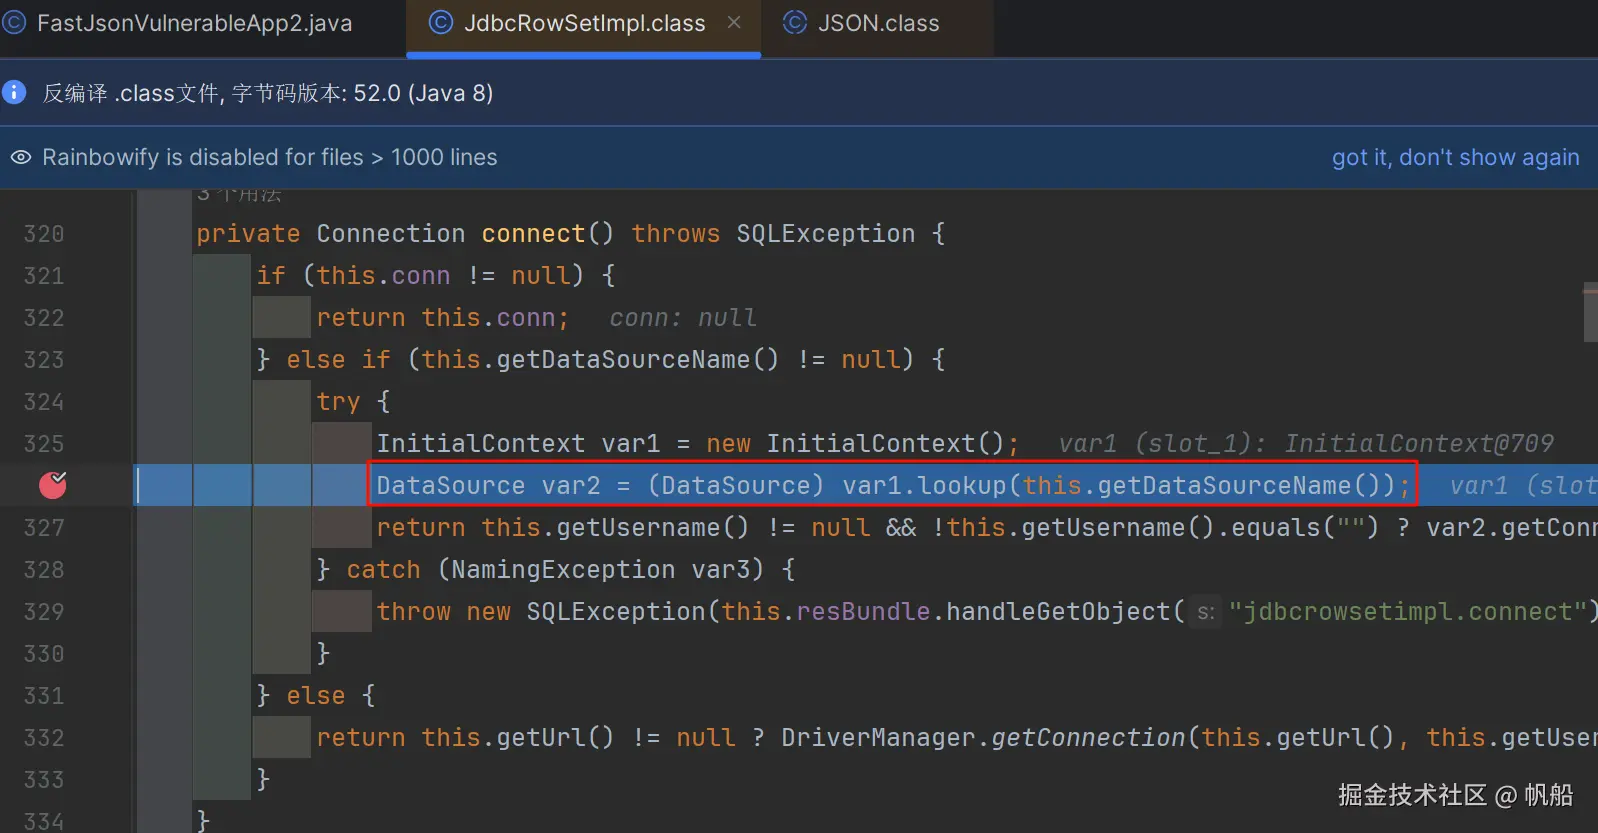The image size is (1598, 833).
Task: Click var1.lookup call on highlighted line
Action: (924, 486)
